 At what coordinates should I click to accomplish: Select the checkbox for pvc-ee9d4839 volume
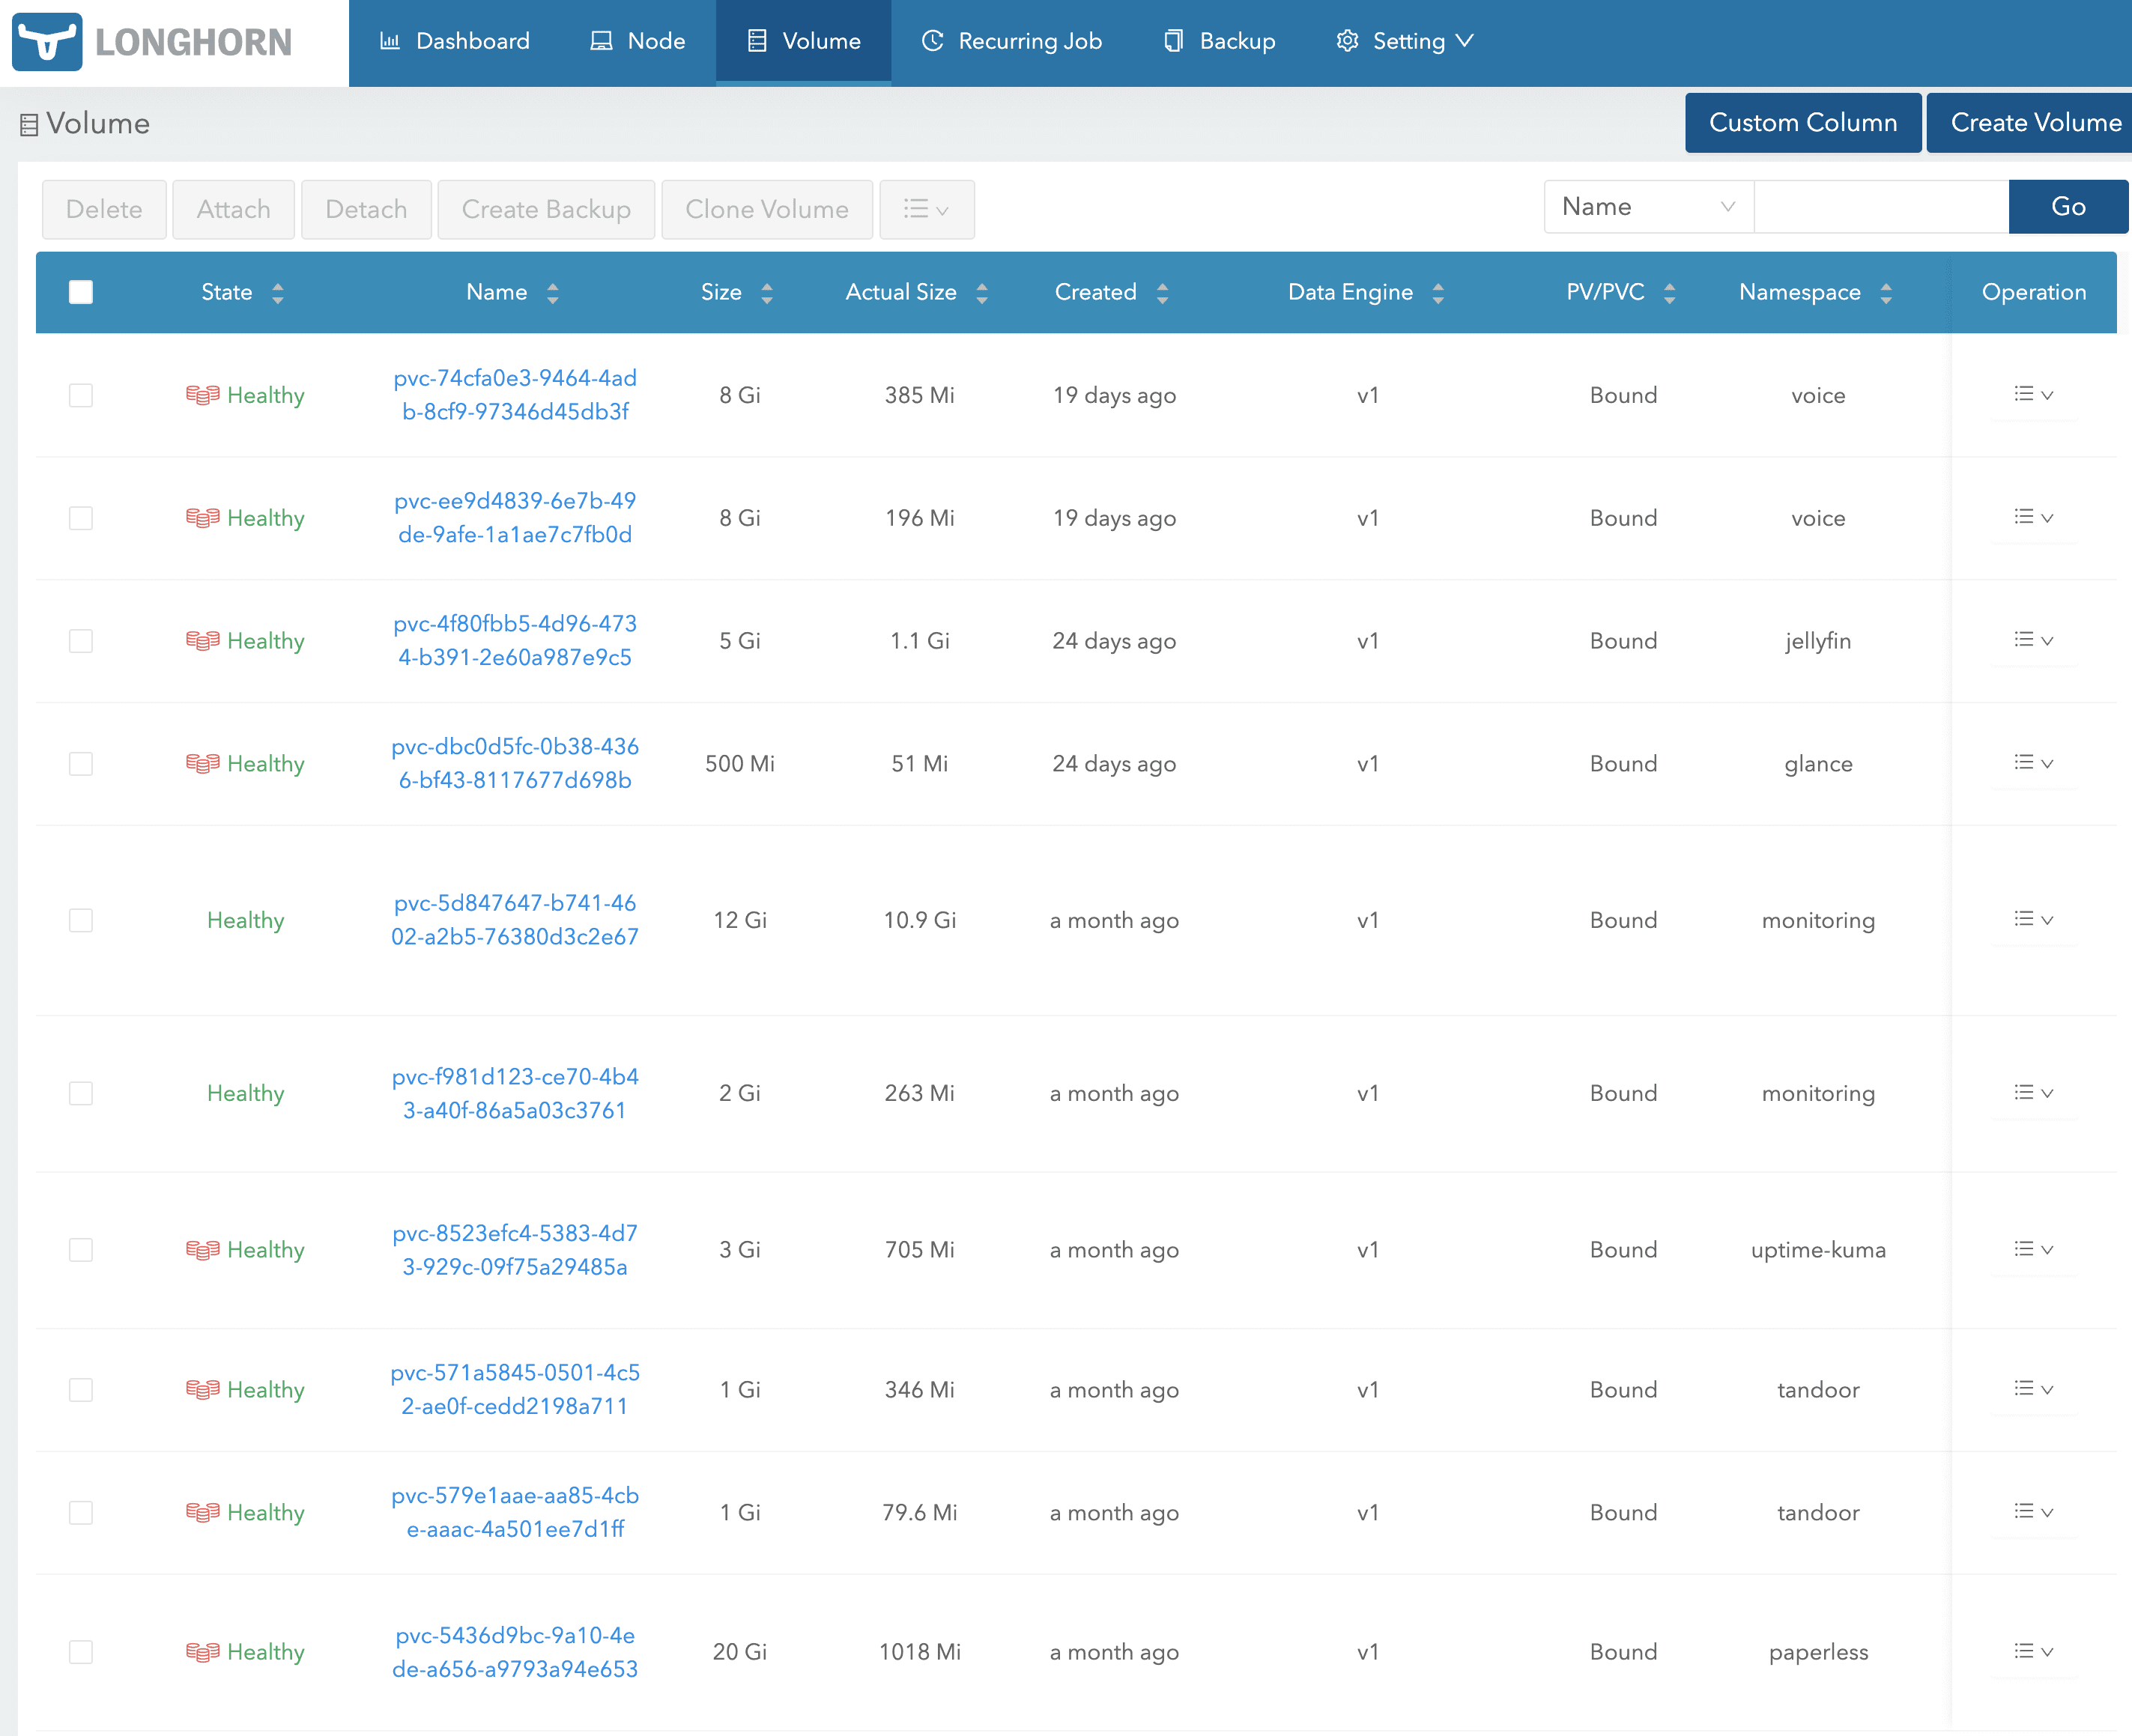click(81, 518)
